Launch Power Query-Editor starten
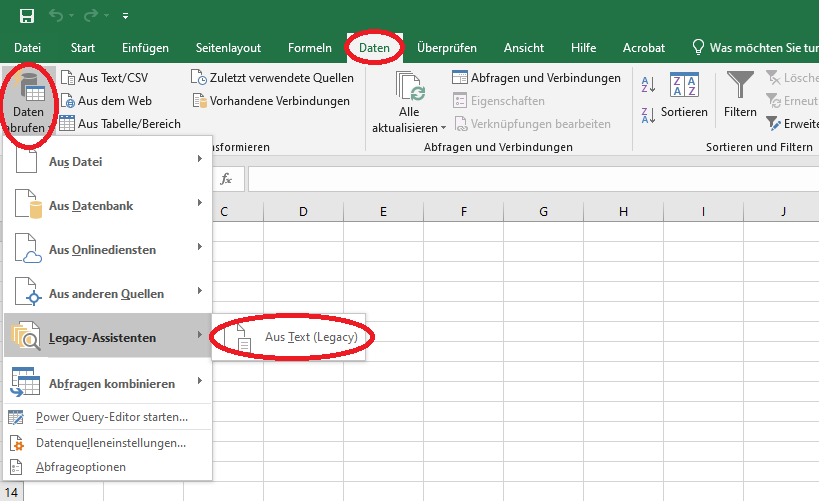 tap(108, 417)
